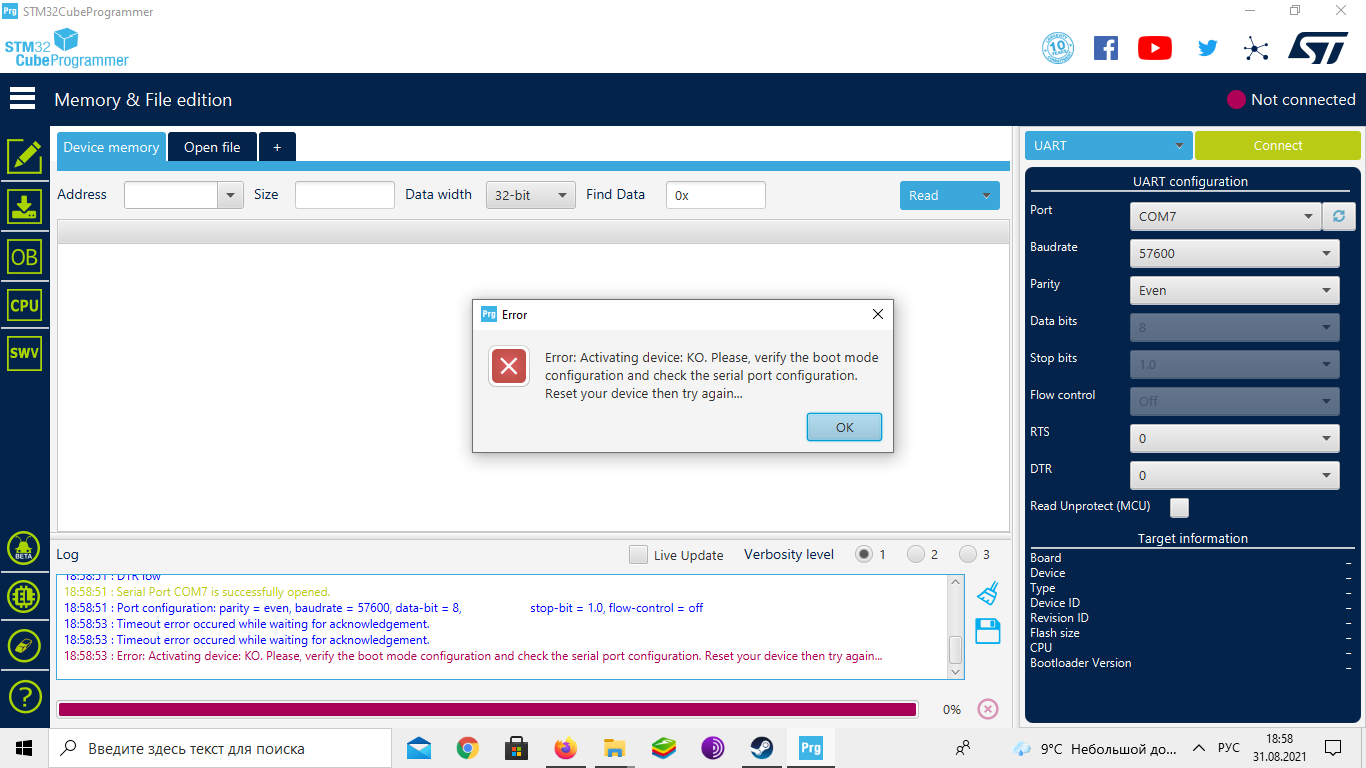Viewport: 1366px width, 768px height.
Task: Expand the Parity dropdown set to Even
Action: 1234,291
